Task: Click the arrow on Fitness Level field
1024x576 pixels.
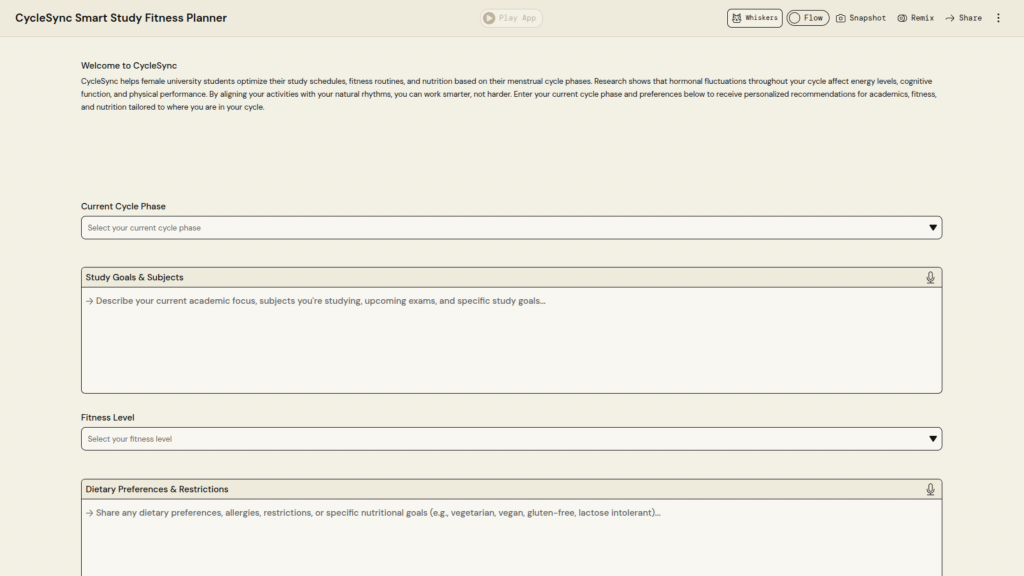Action: click(x=933, y=439)
